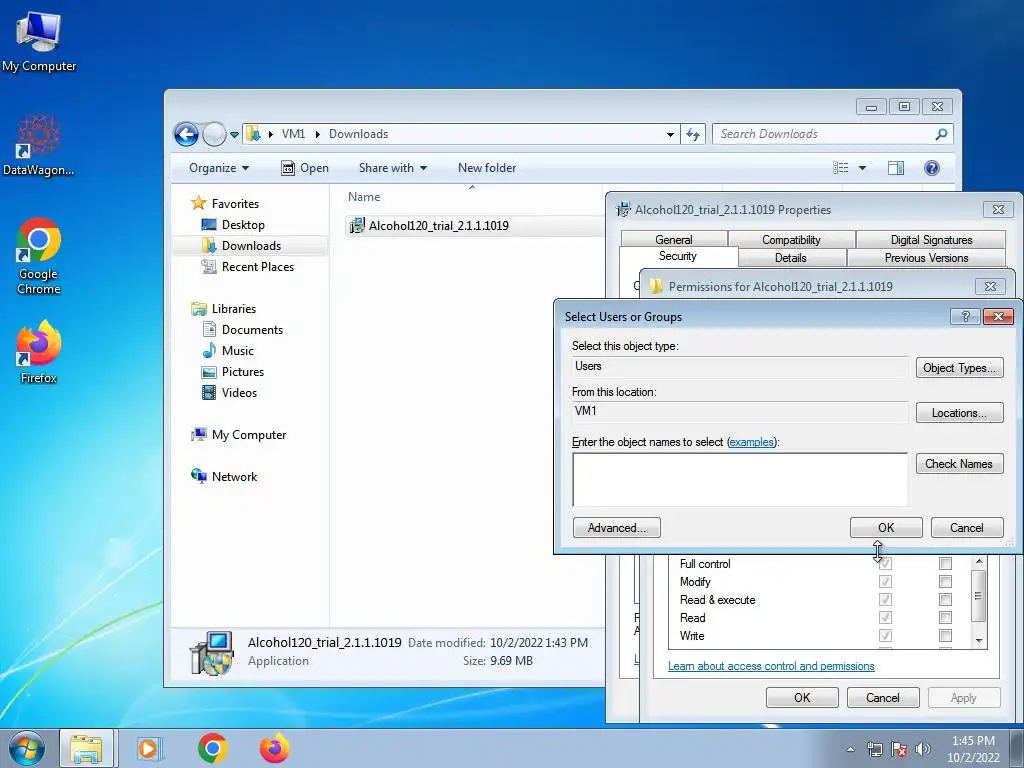Click the Network icon in navigation pane
The image size is (1024, 768).
point(199,476)
